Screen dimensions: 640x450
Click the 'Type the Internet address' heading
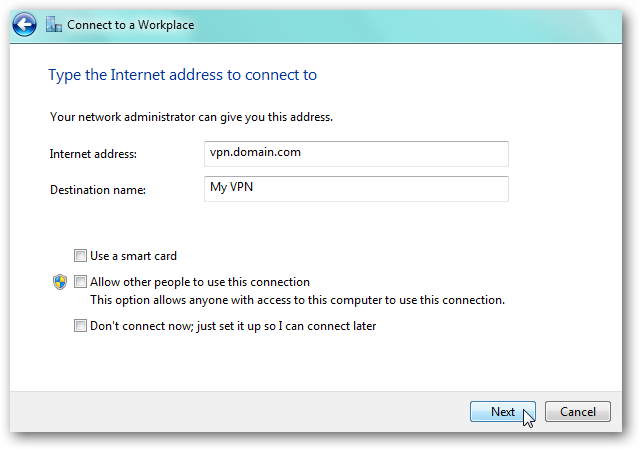click(183, 75)
